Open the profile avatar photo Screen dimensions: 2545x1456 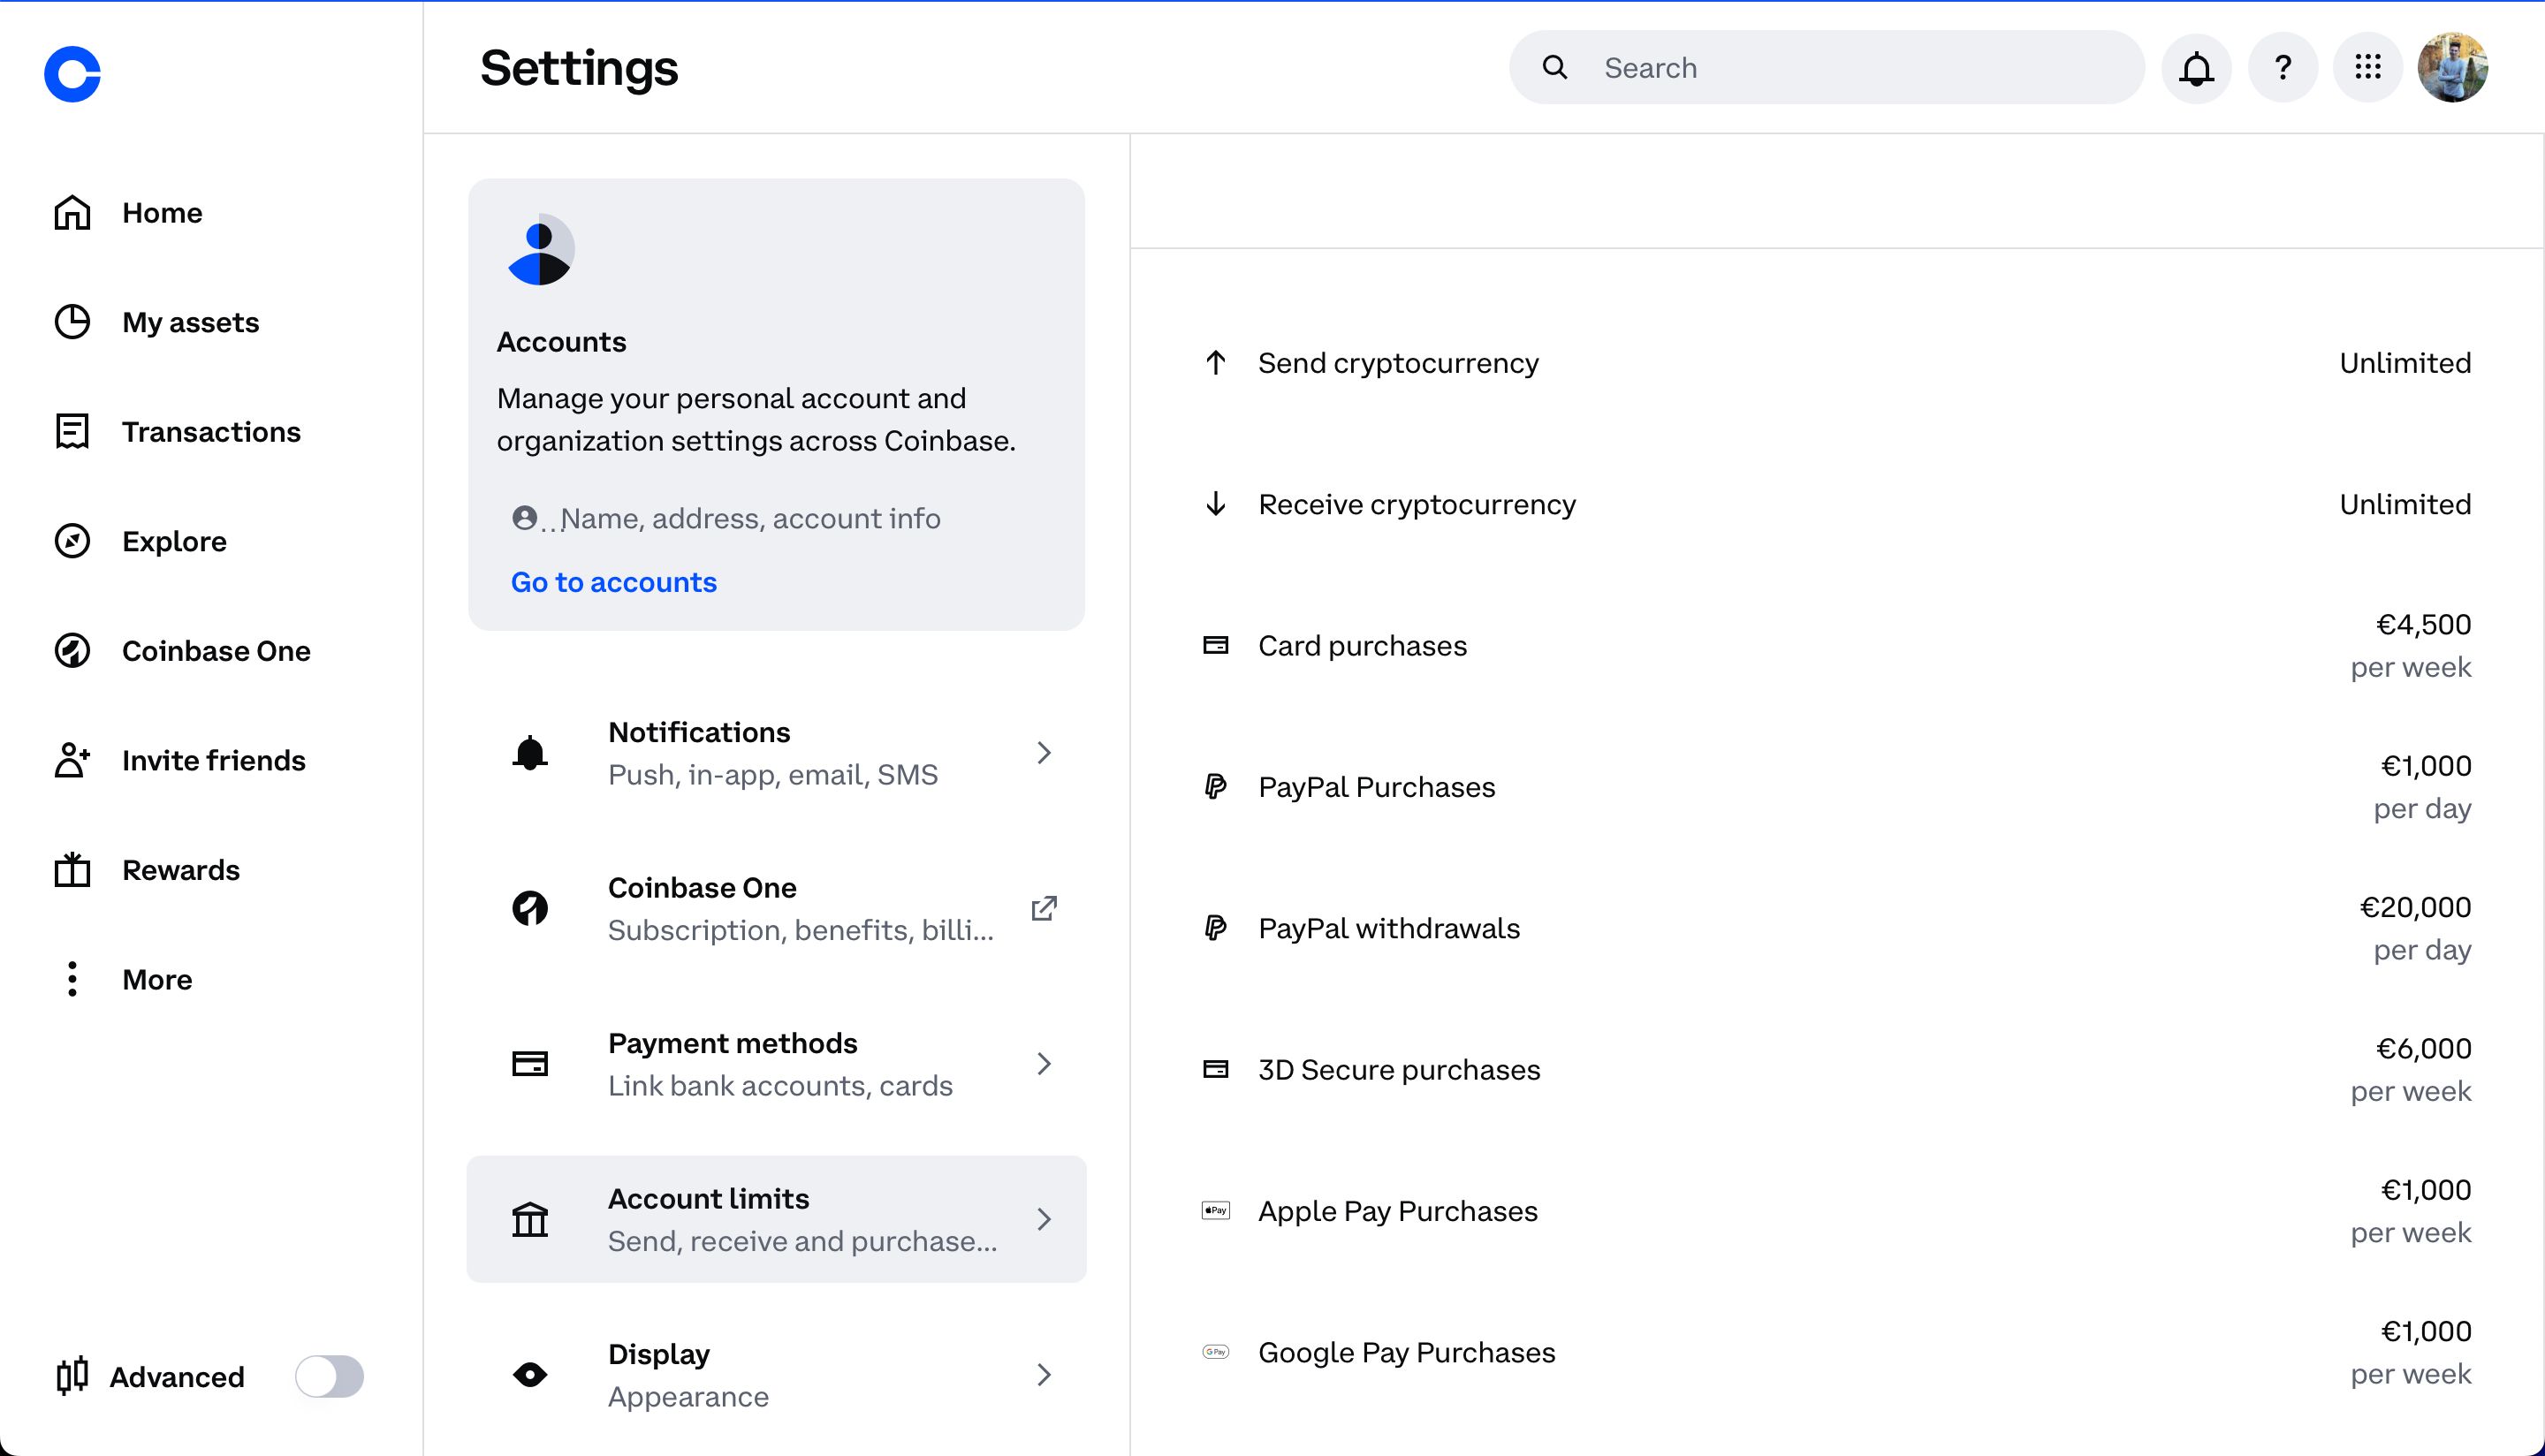tap(2452, 68)
